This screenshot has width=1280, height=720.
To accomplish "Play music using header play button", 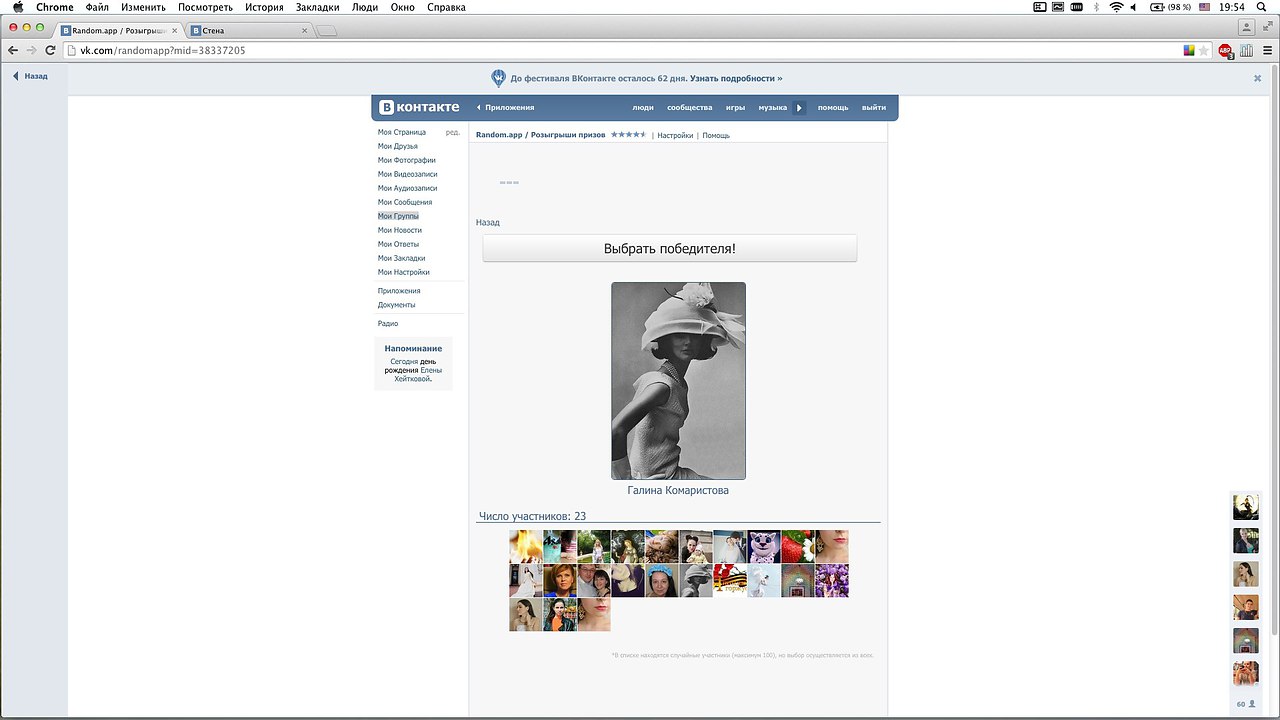I will (799, 107).
